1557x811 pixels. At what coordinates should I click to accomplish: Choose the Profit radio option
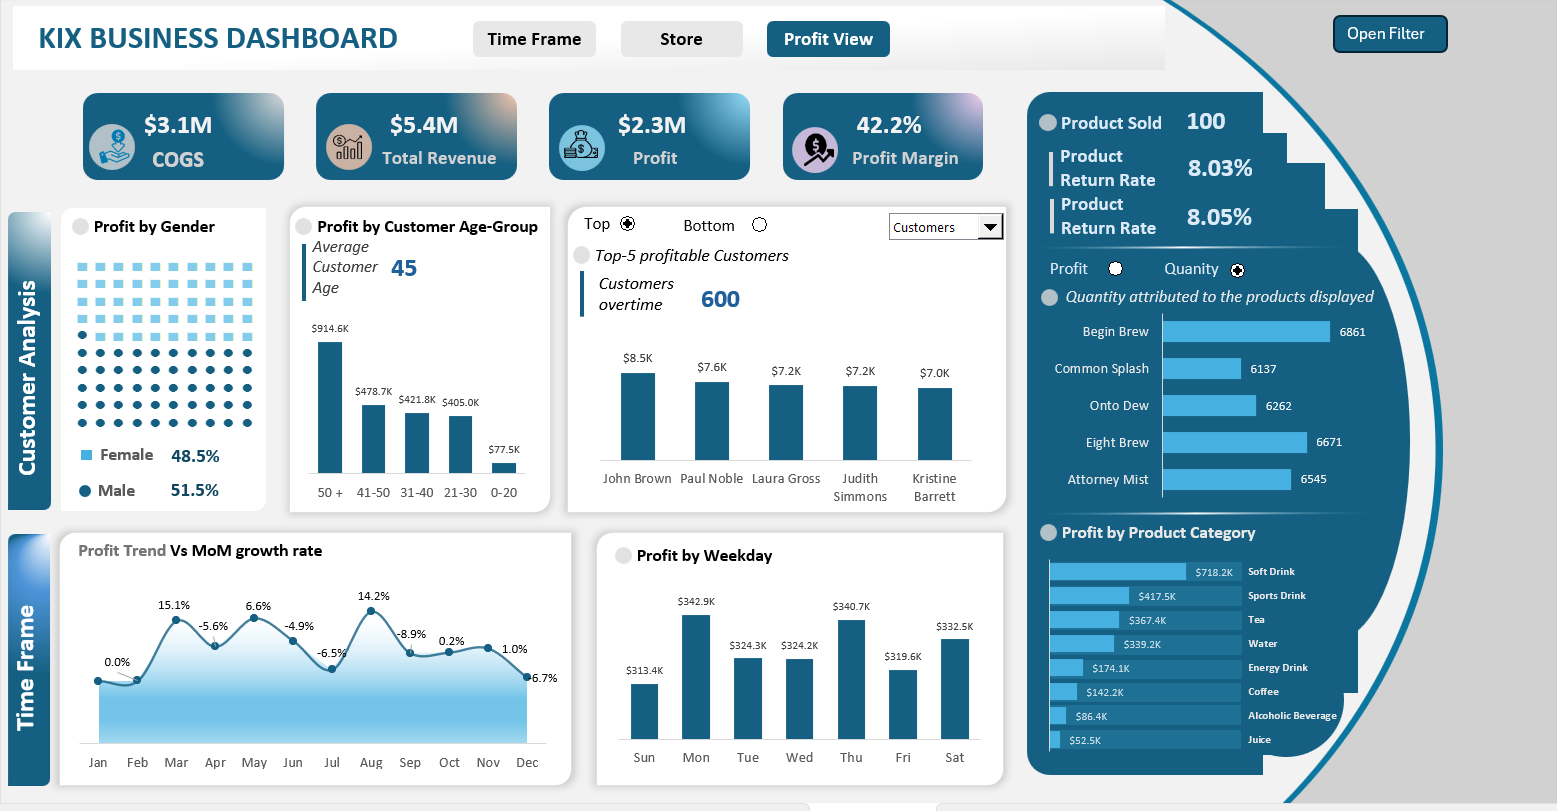1116,269
